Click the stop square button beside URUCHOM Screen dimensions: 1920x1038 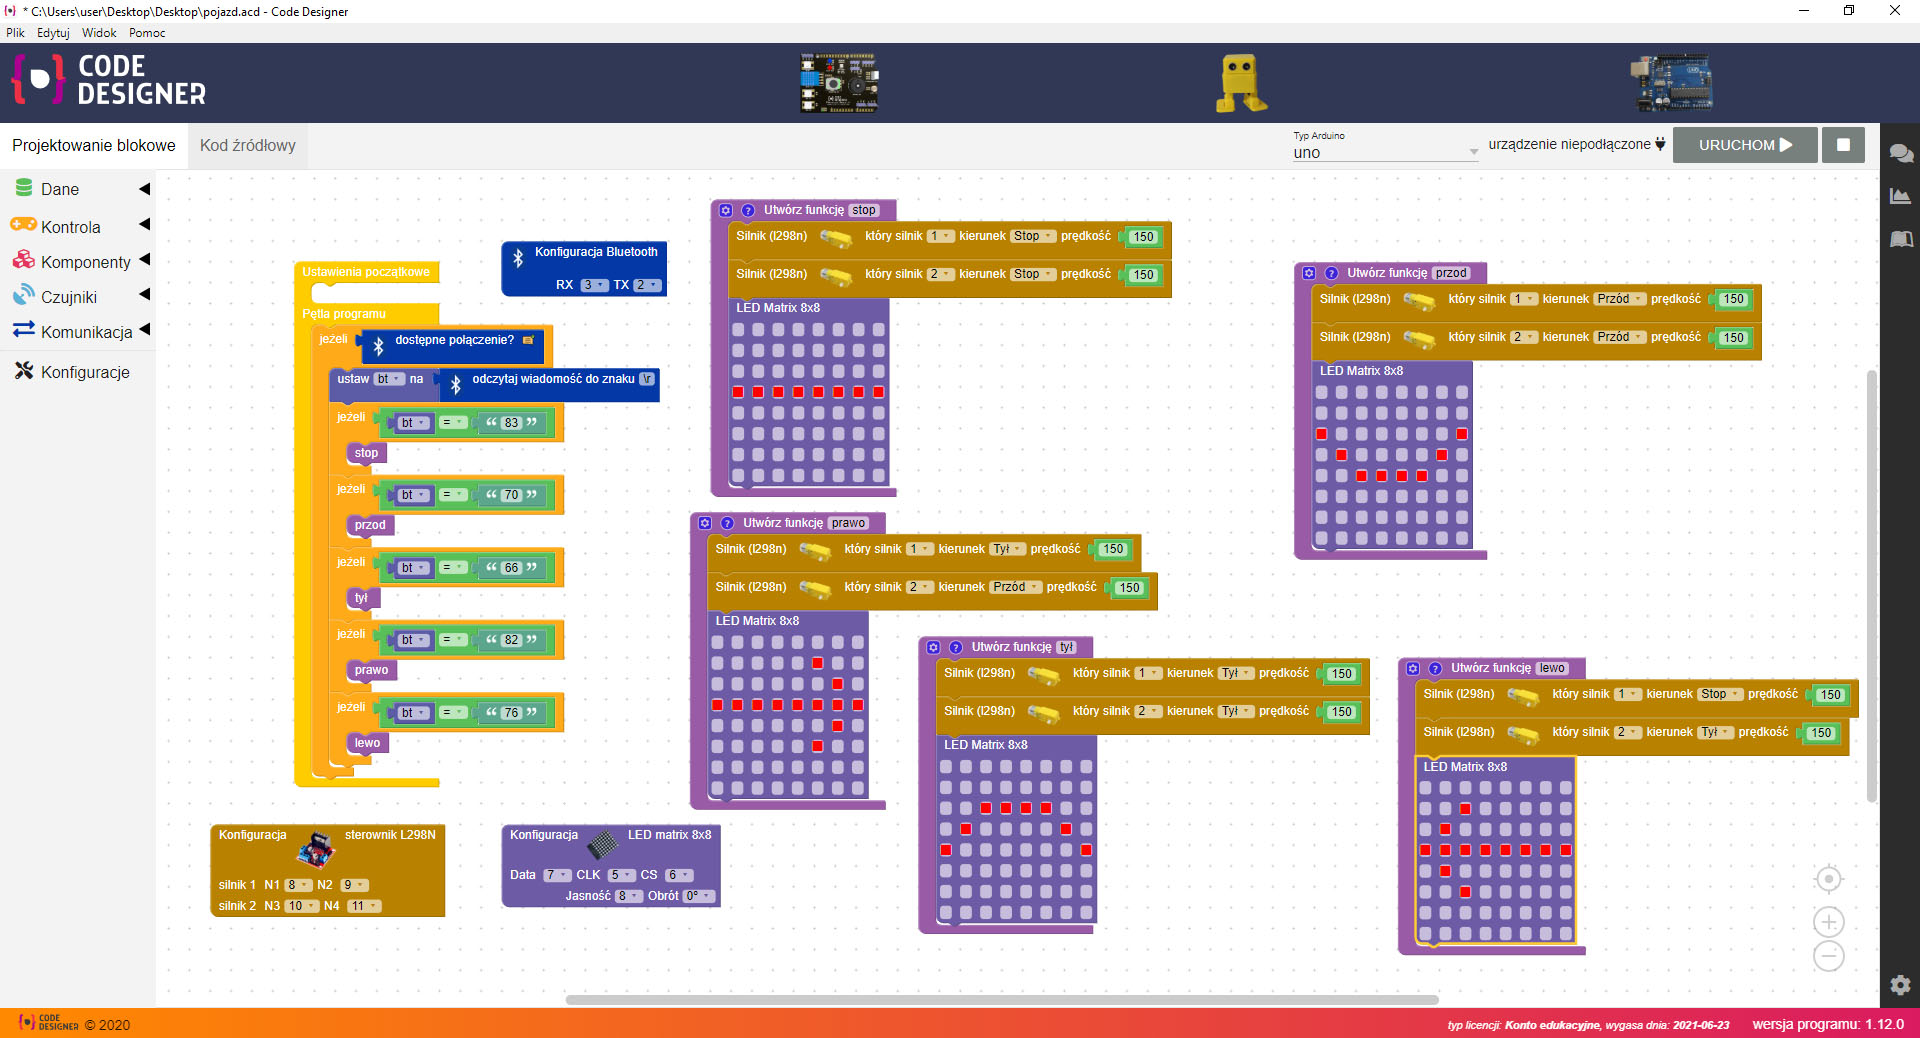point(1843,145)
